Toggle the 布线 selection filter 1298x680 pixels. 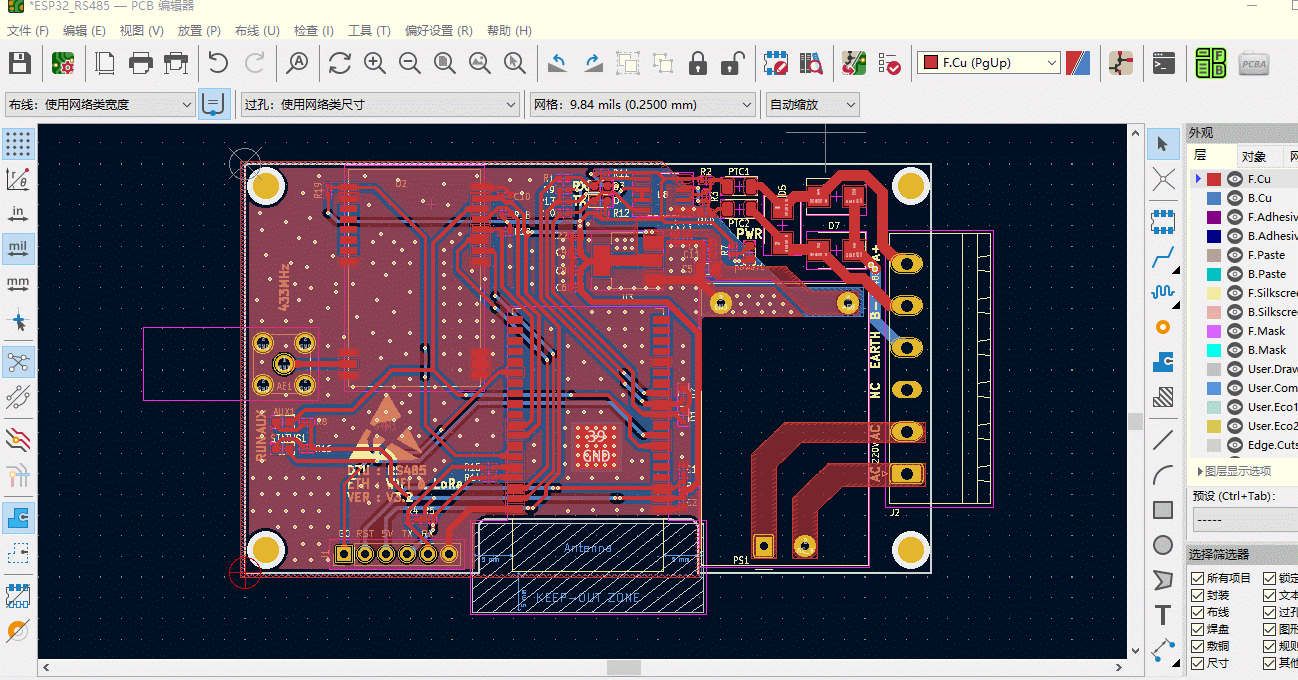pos(1197,612)
